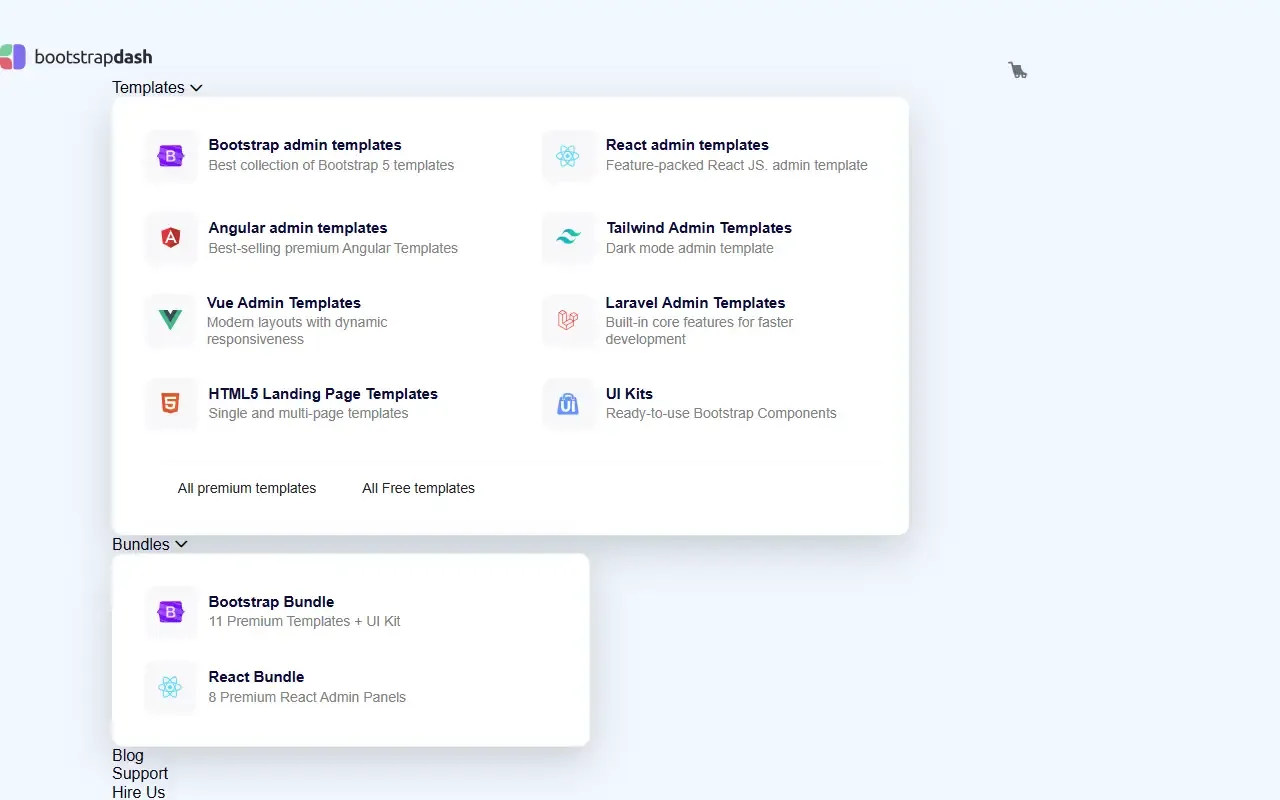This screenshot has height=800, width=1280.
Task: Click 'Single and multi-page templates' description
Action: 308,414
